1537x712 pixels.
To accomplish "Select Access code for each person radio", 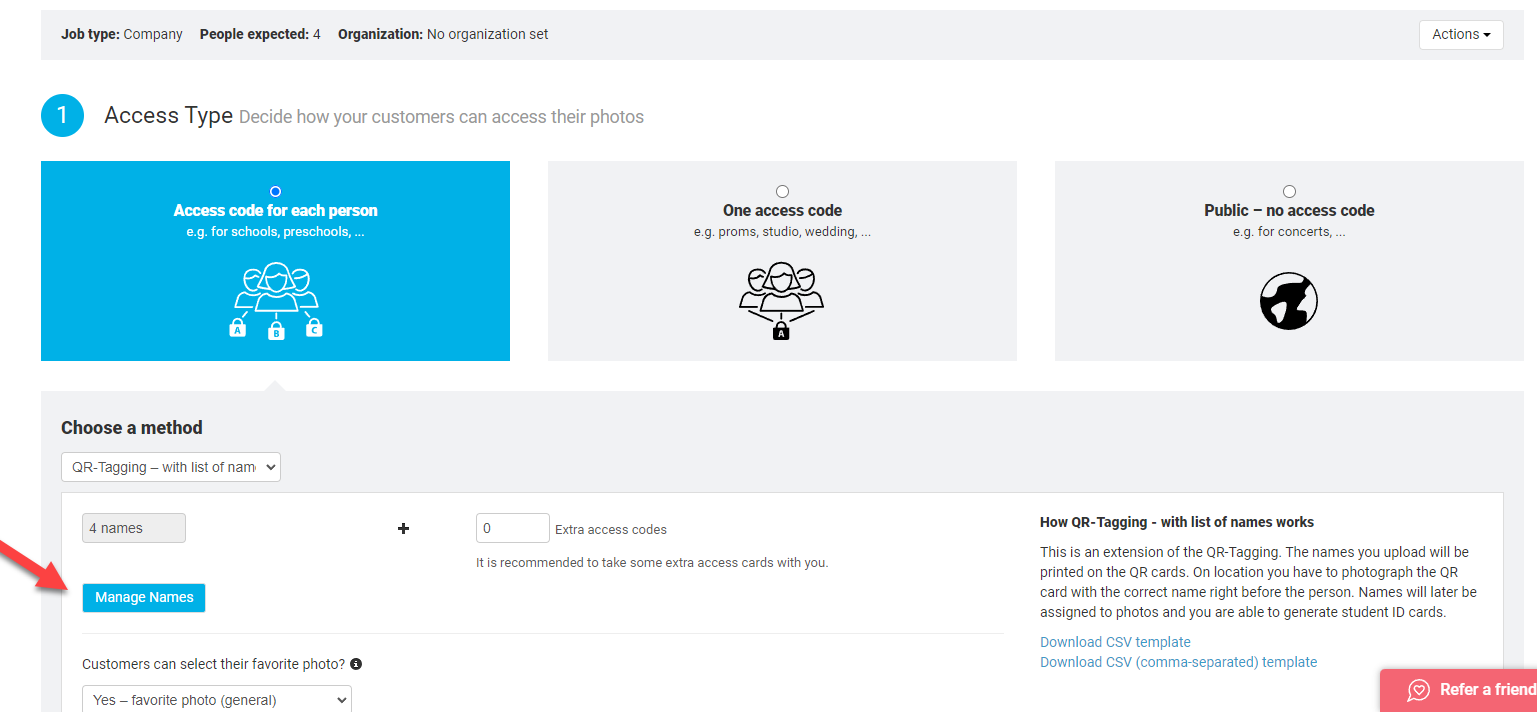I will (276, 191).
